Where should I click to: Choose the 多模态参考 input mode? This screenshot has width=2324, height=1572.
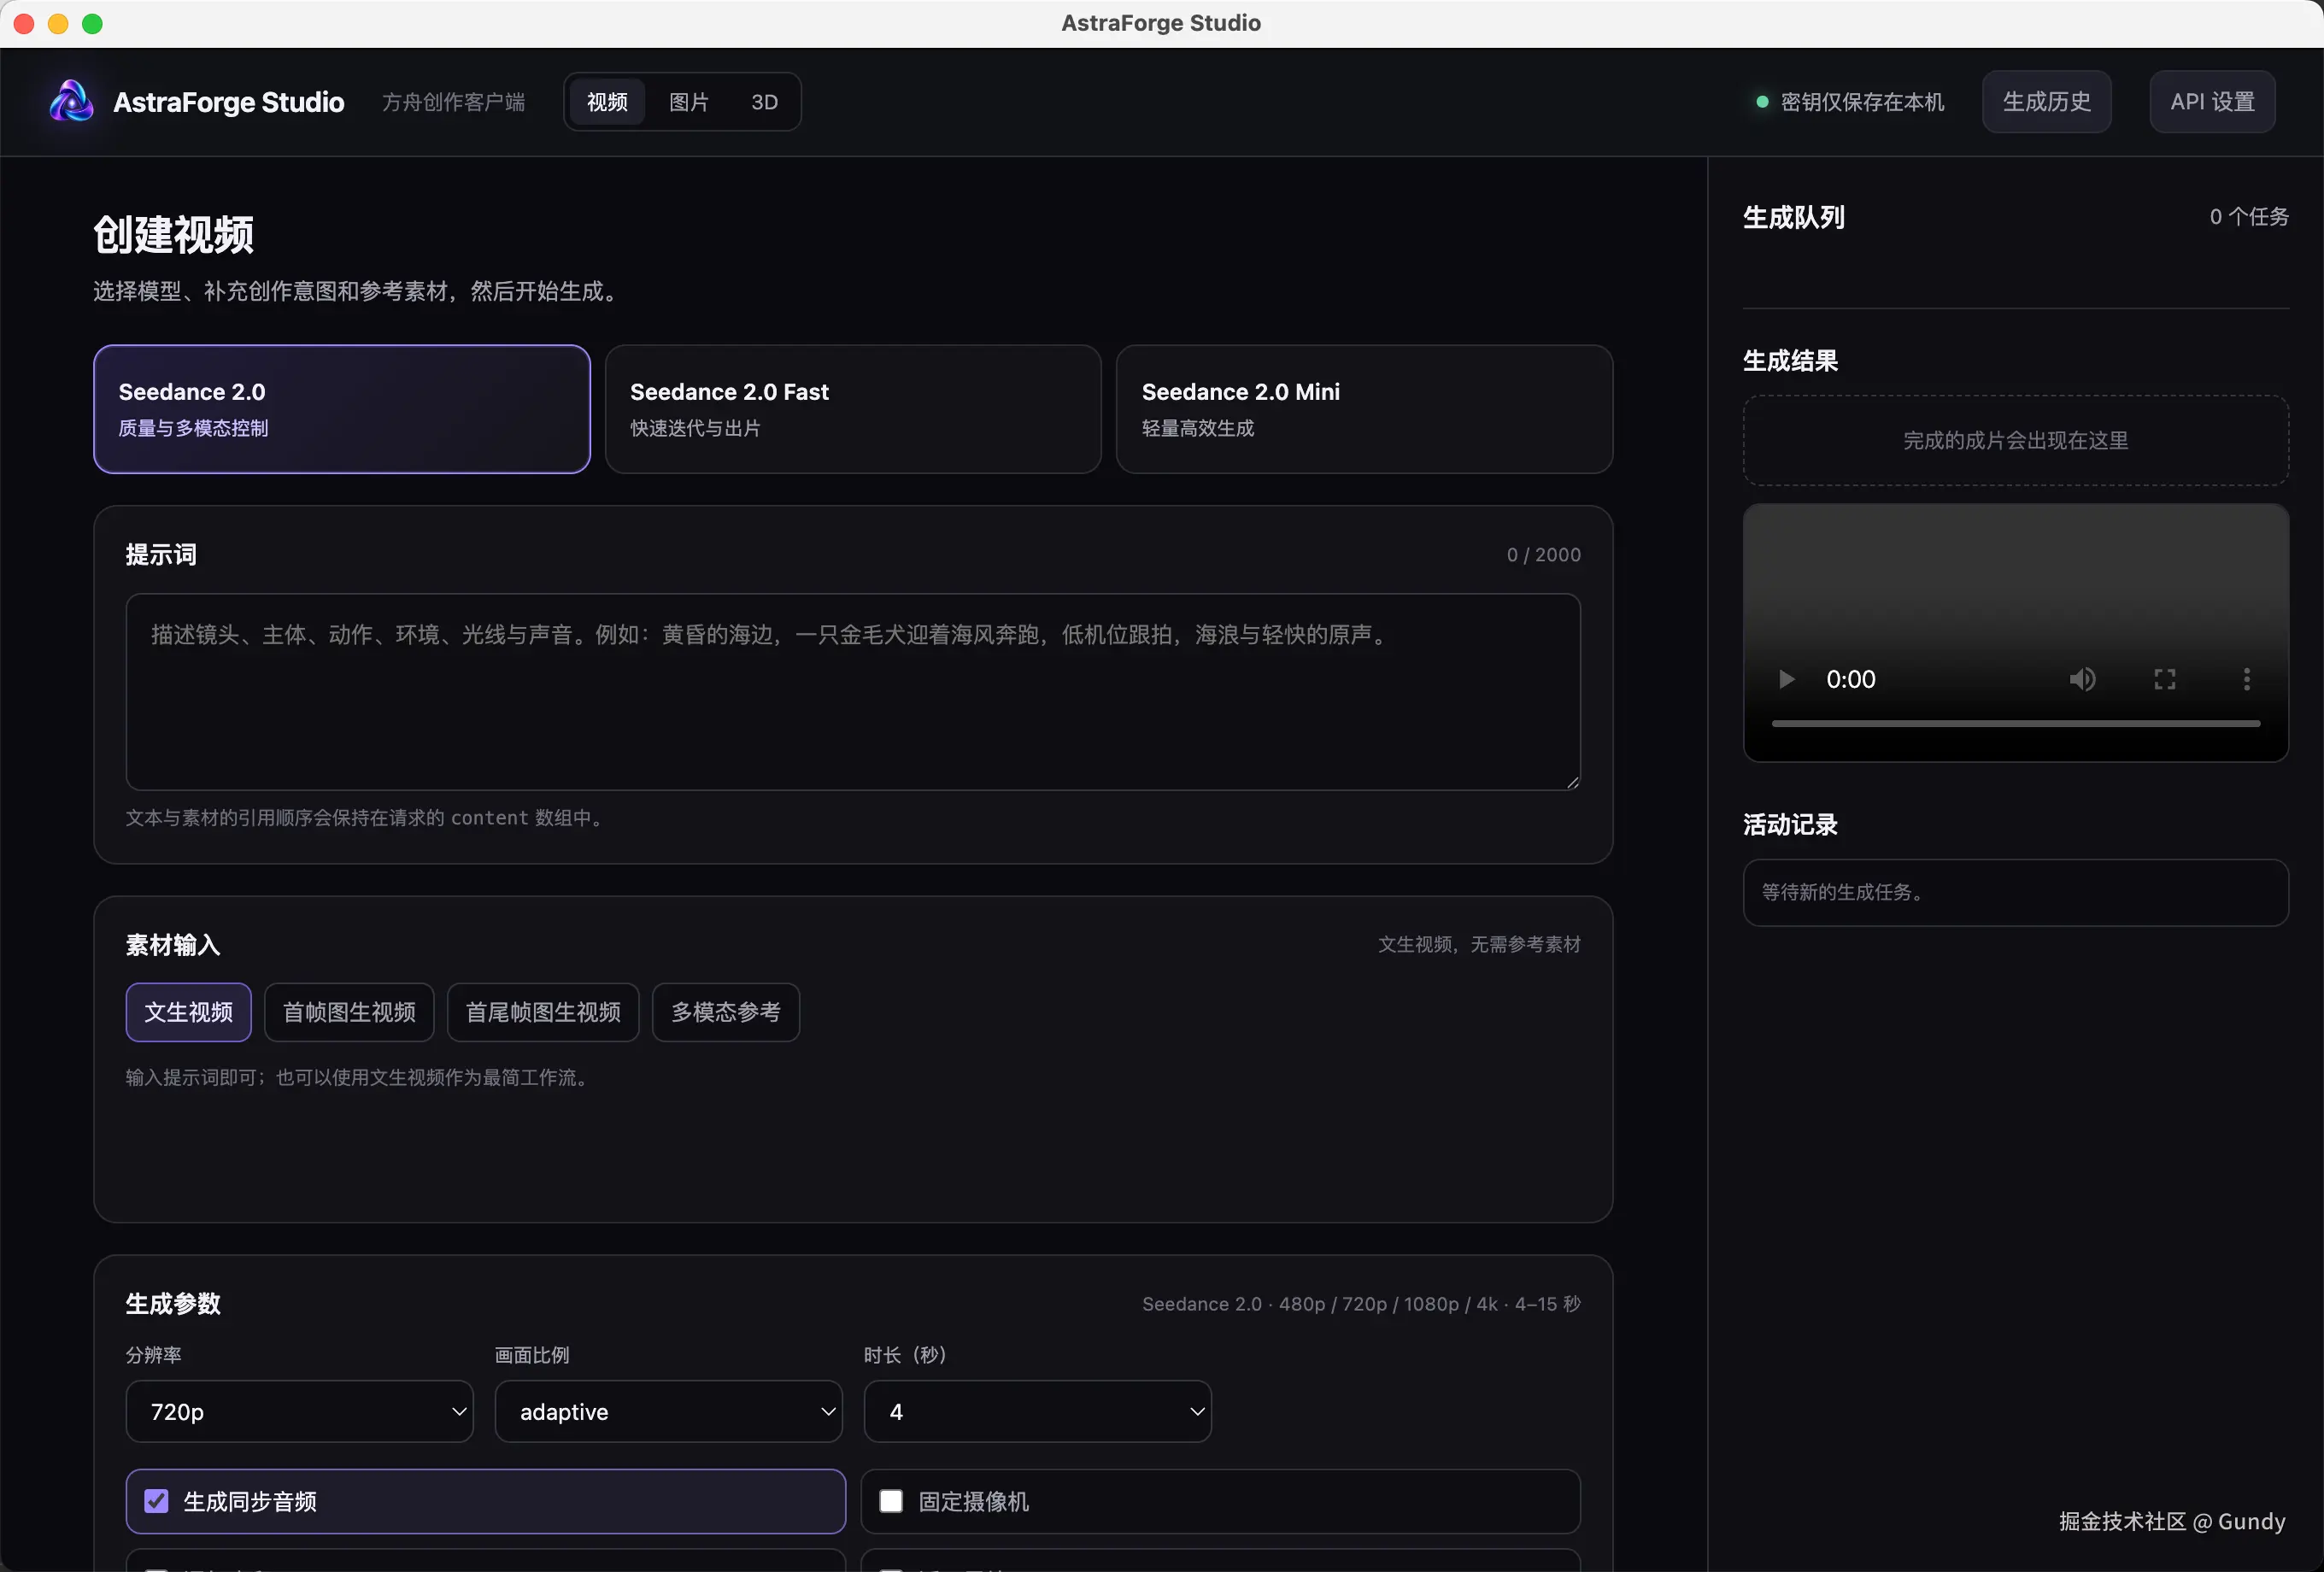pyautogui.click(x=726, y=1012)
